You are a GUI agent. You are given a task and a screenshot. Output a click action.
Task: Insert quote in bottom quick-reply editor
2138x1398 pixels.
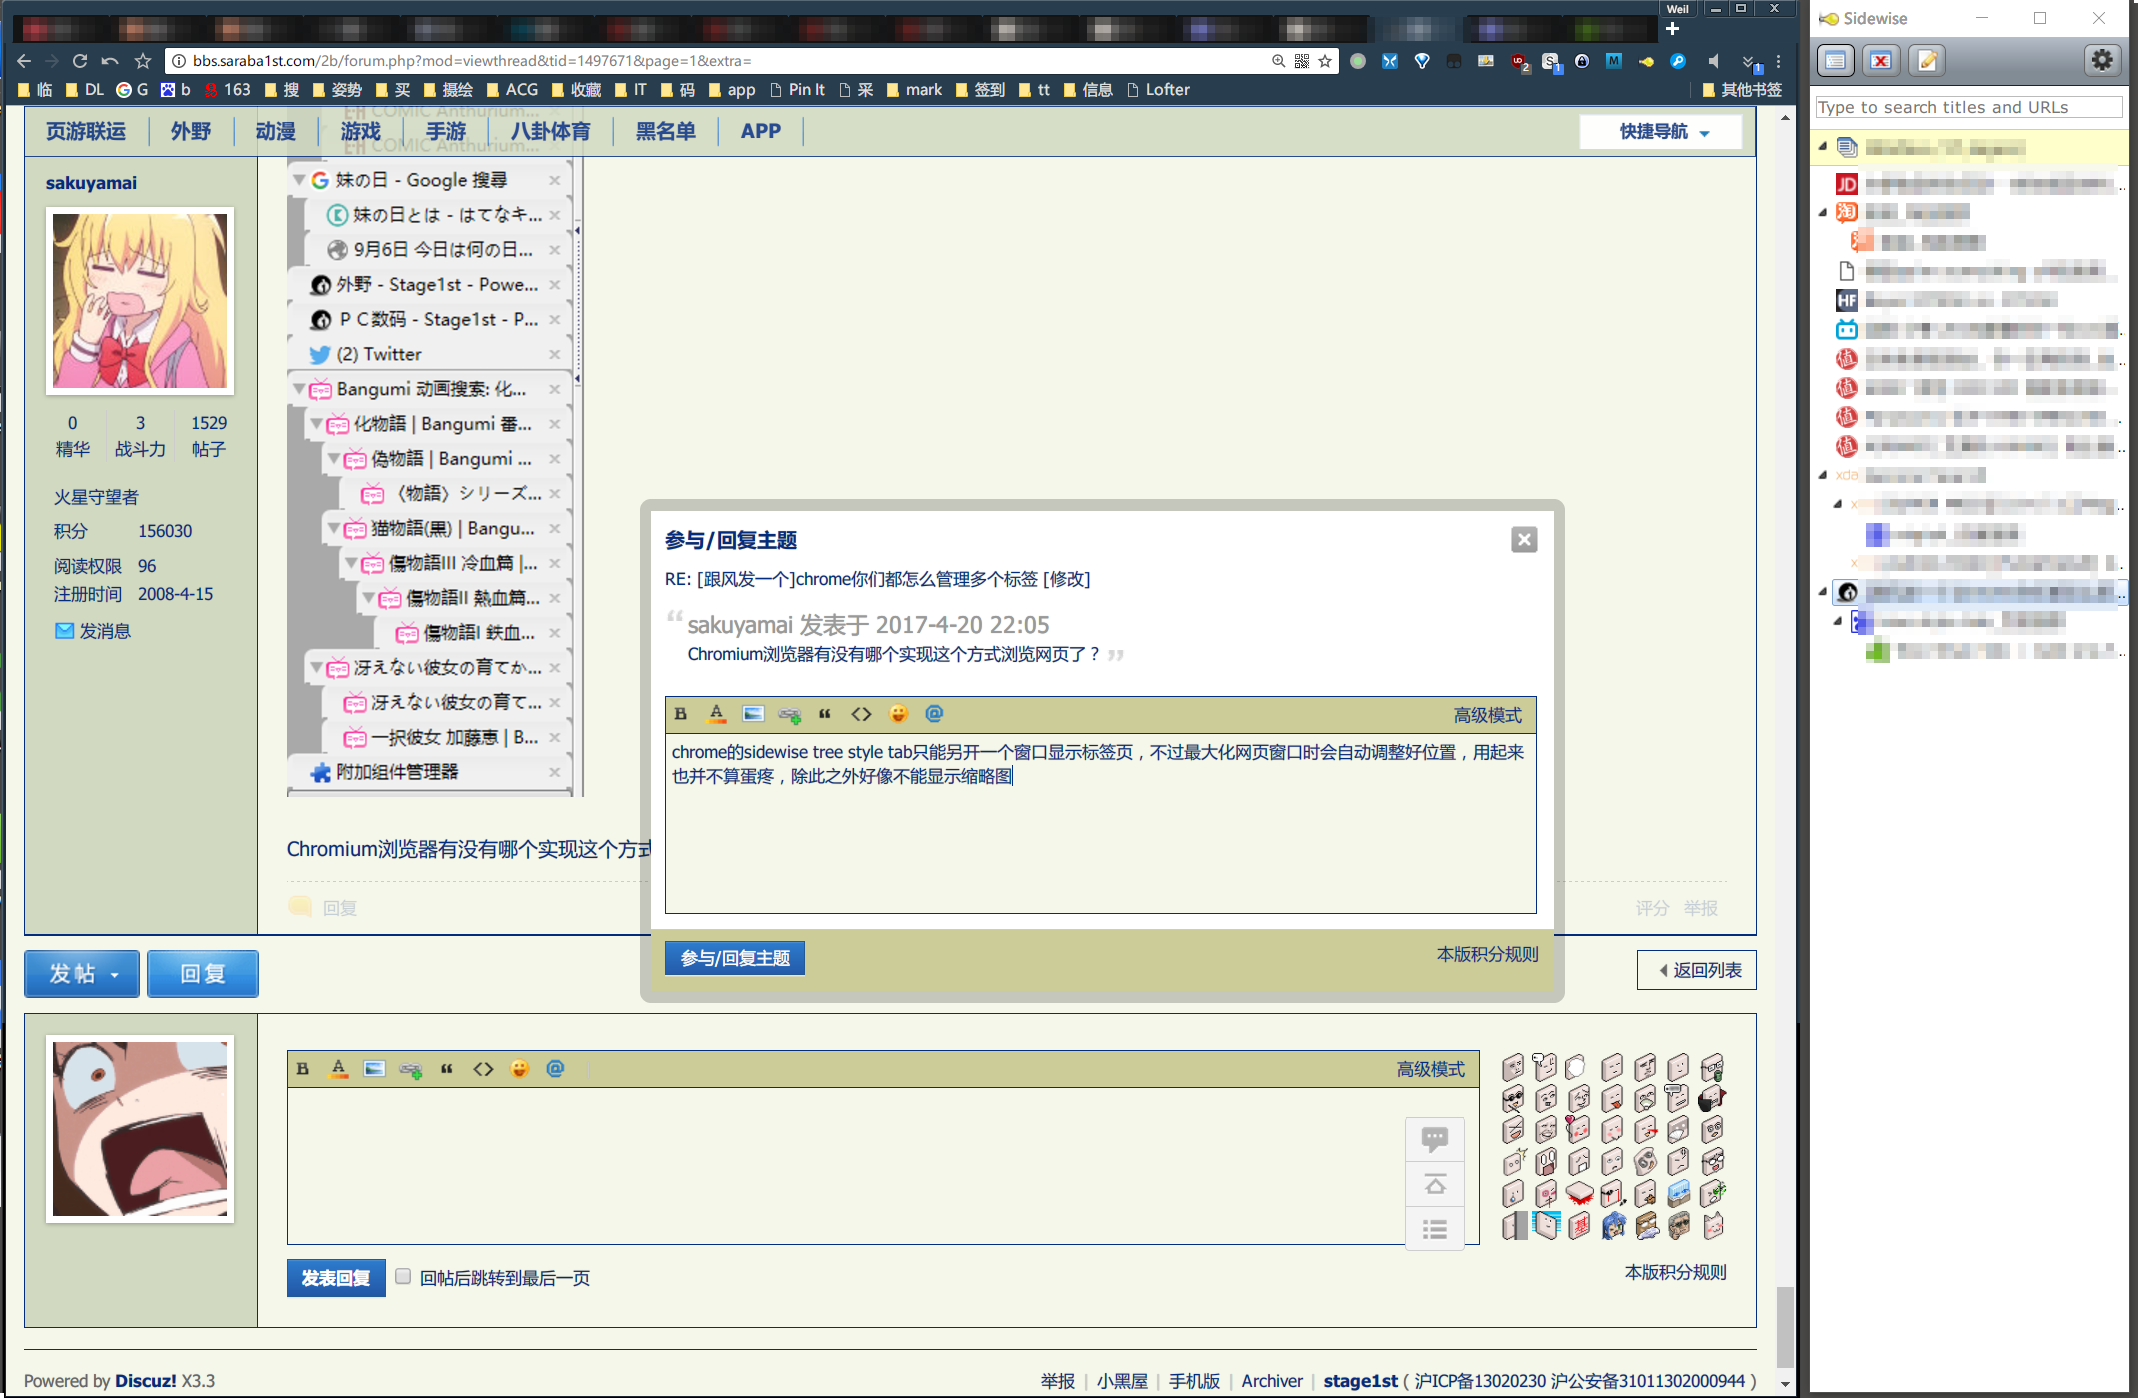pyautogui.click(x=447, y=1069)
